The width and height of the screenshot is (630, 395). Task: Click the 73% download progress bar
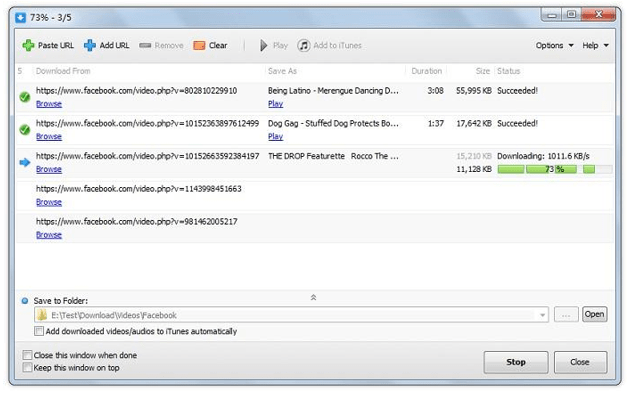click(555, 169)
